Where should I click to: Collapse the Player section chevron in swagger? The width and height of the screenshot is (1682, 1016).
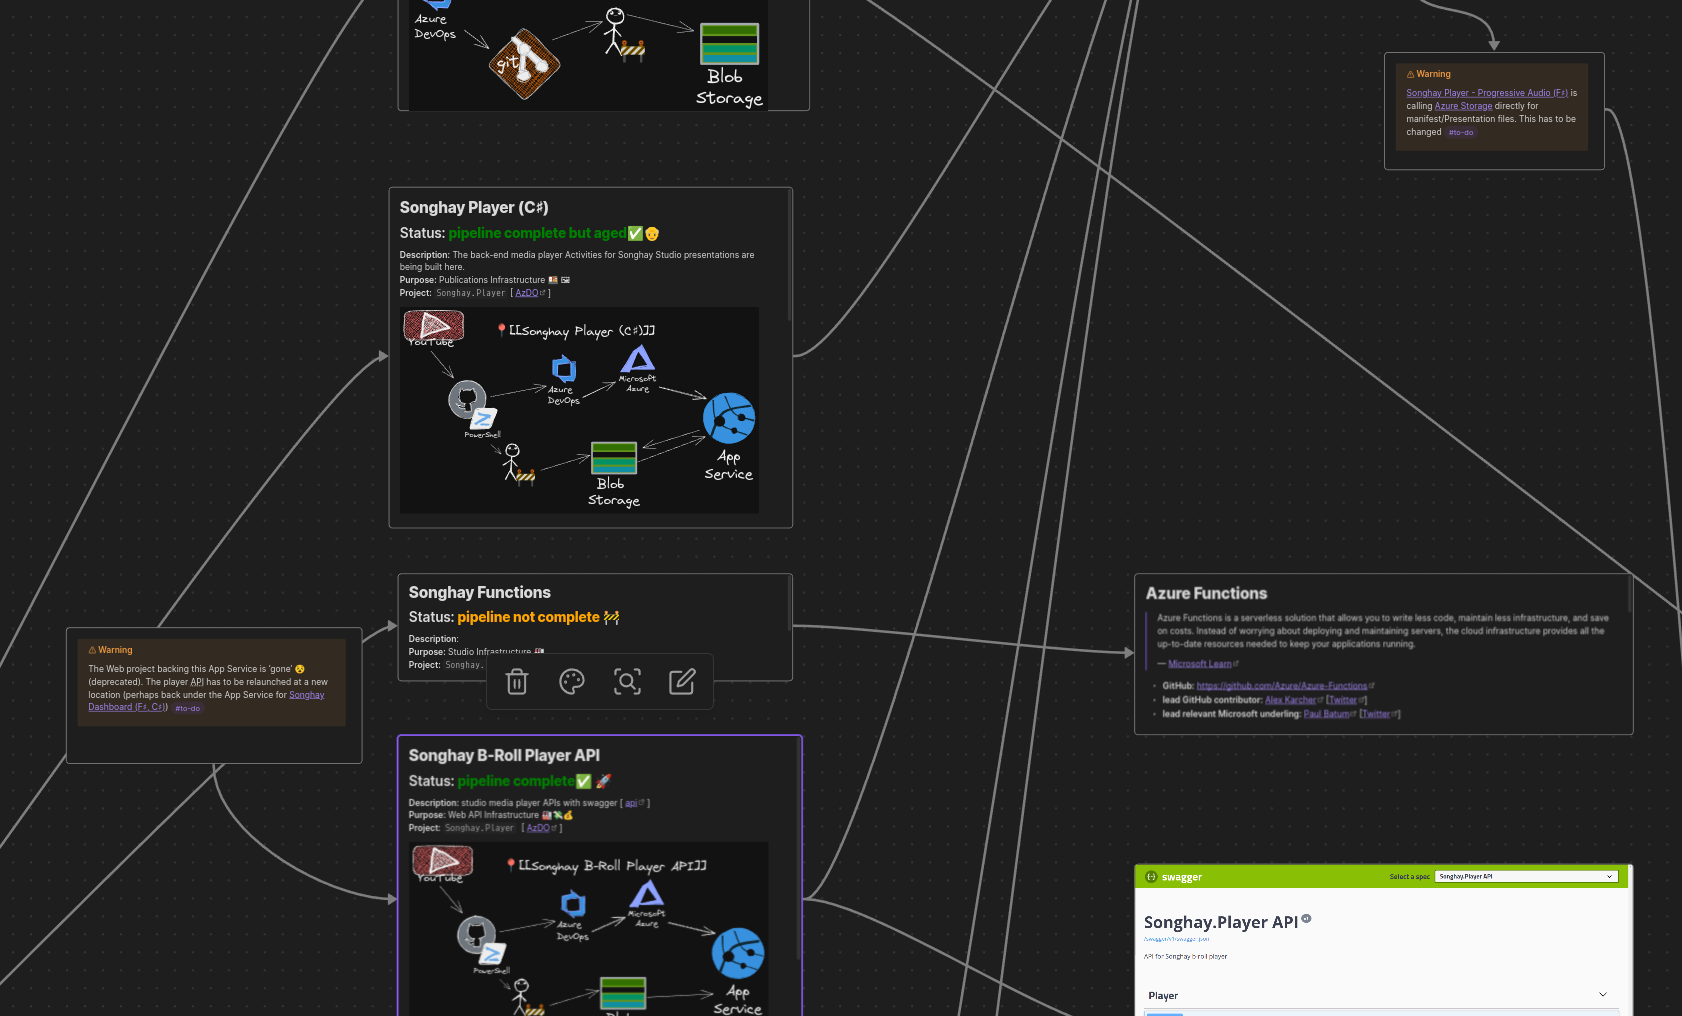pyautogui.click(x=1603, y=995)
